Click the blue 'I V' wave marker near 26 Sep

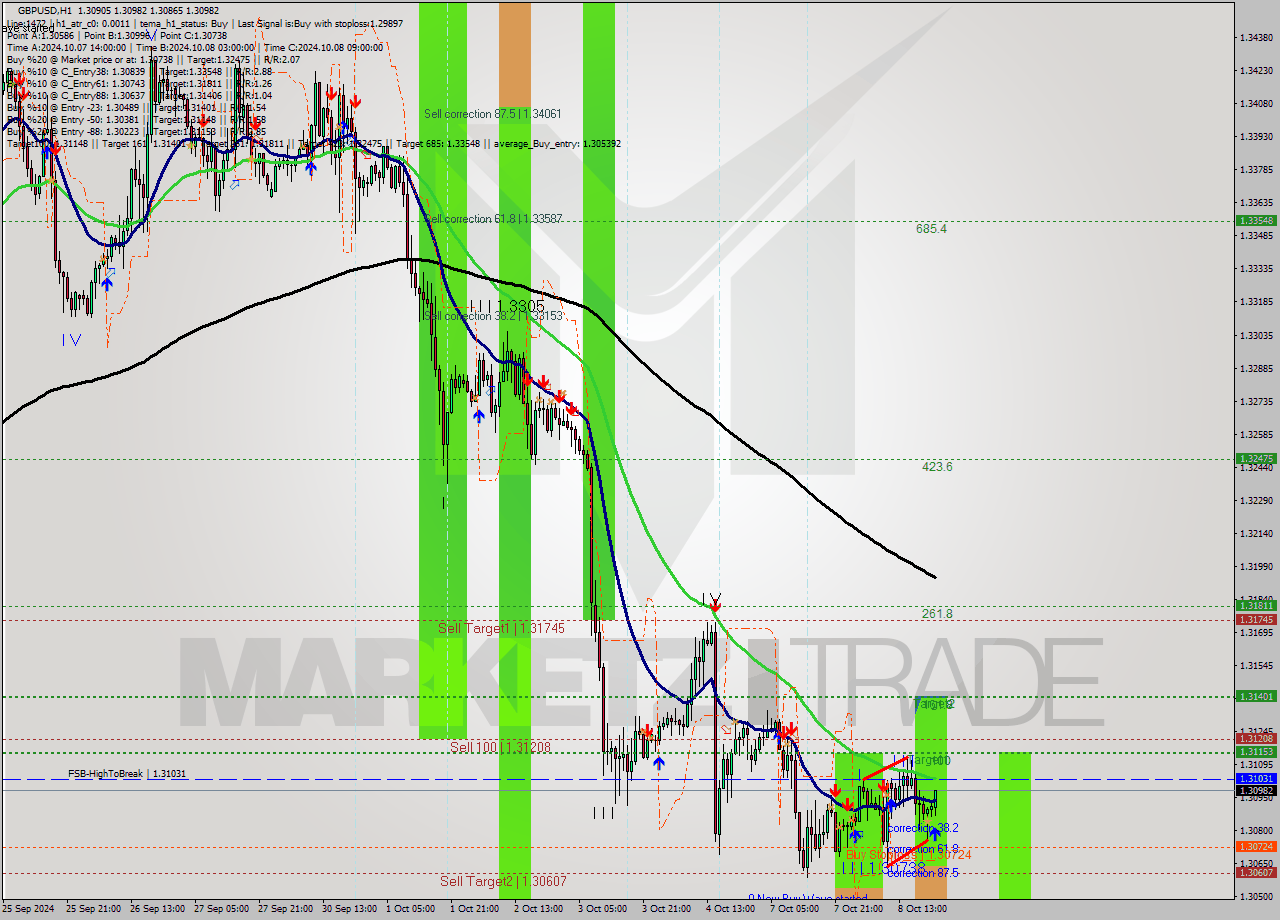click(72, 340)
